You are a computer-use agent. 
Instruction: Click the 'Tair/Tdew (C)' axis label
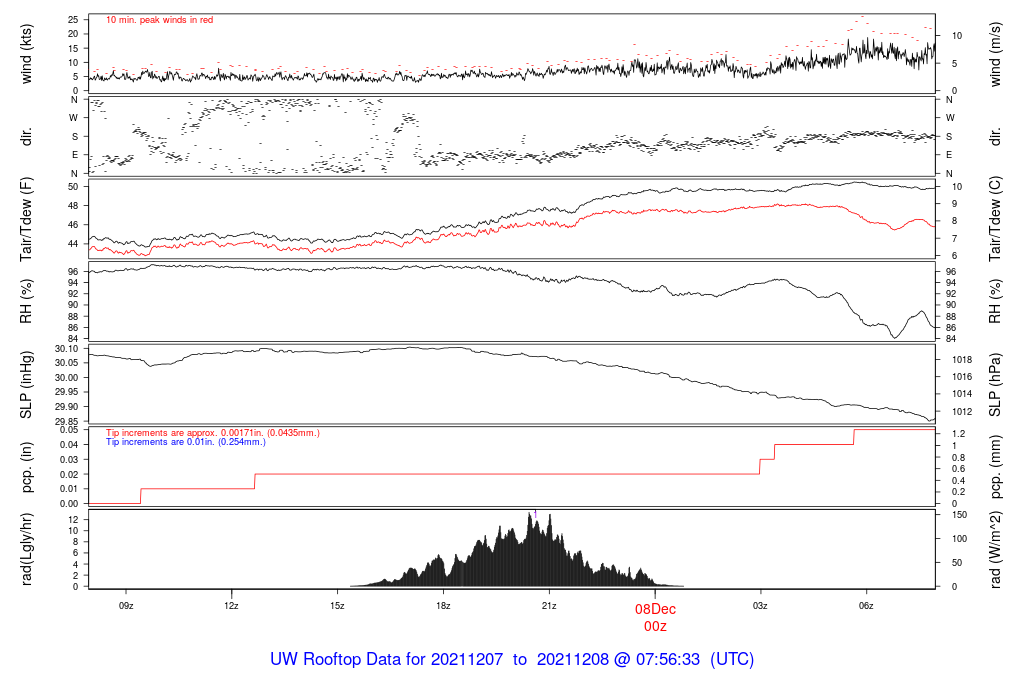point(995,219)
